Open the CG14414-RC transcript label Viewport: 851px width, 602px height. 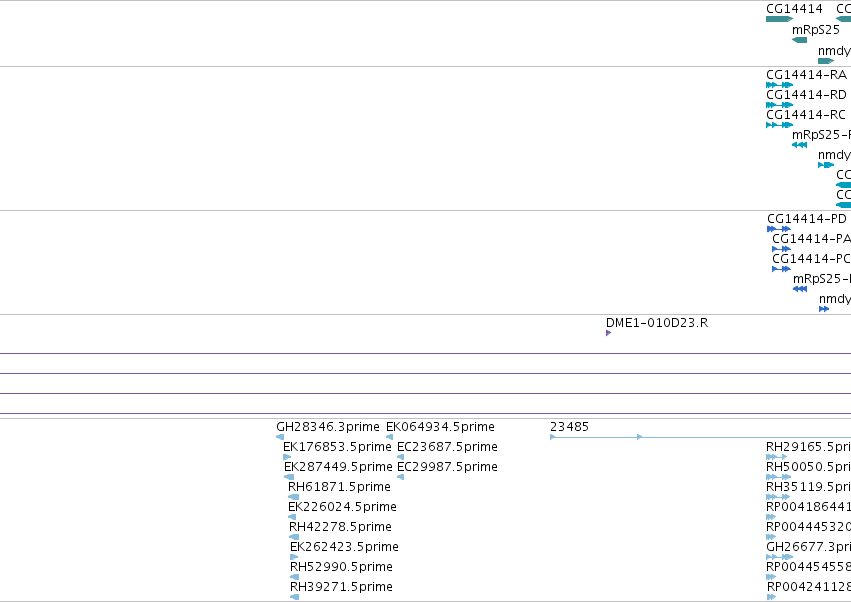(806, 115)
